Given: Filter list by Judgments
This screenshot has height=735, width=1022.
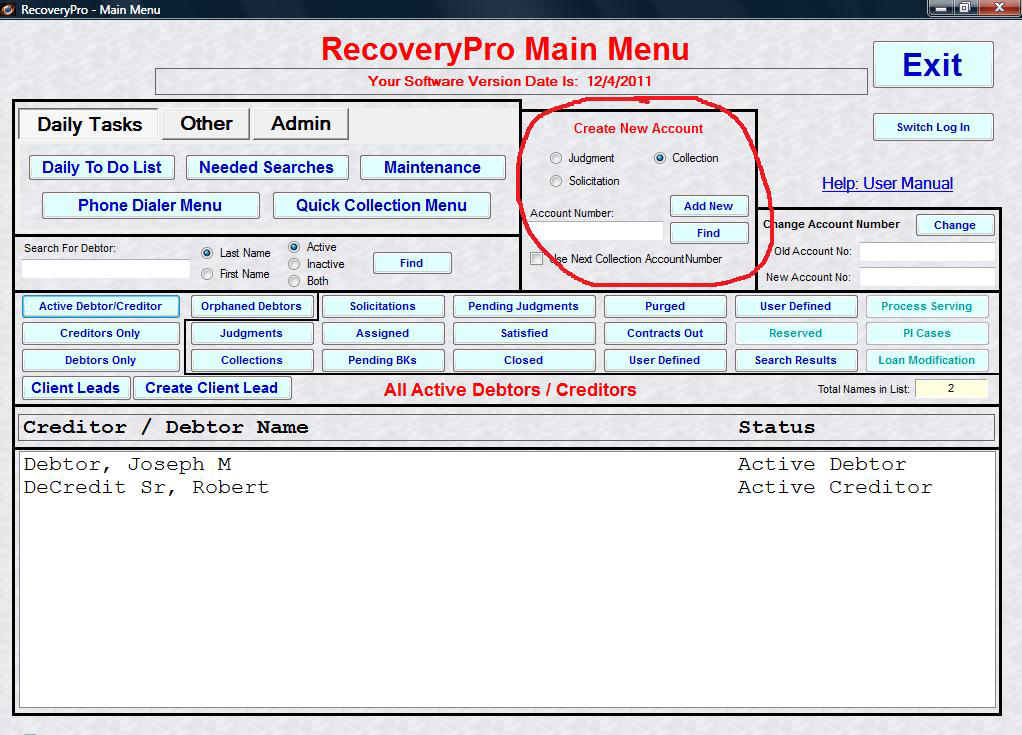Looking at the screenshot, I should pyautogui.click(x=252, y=333).
